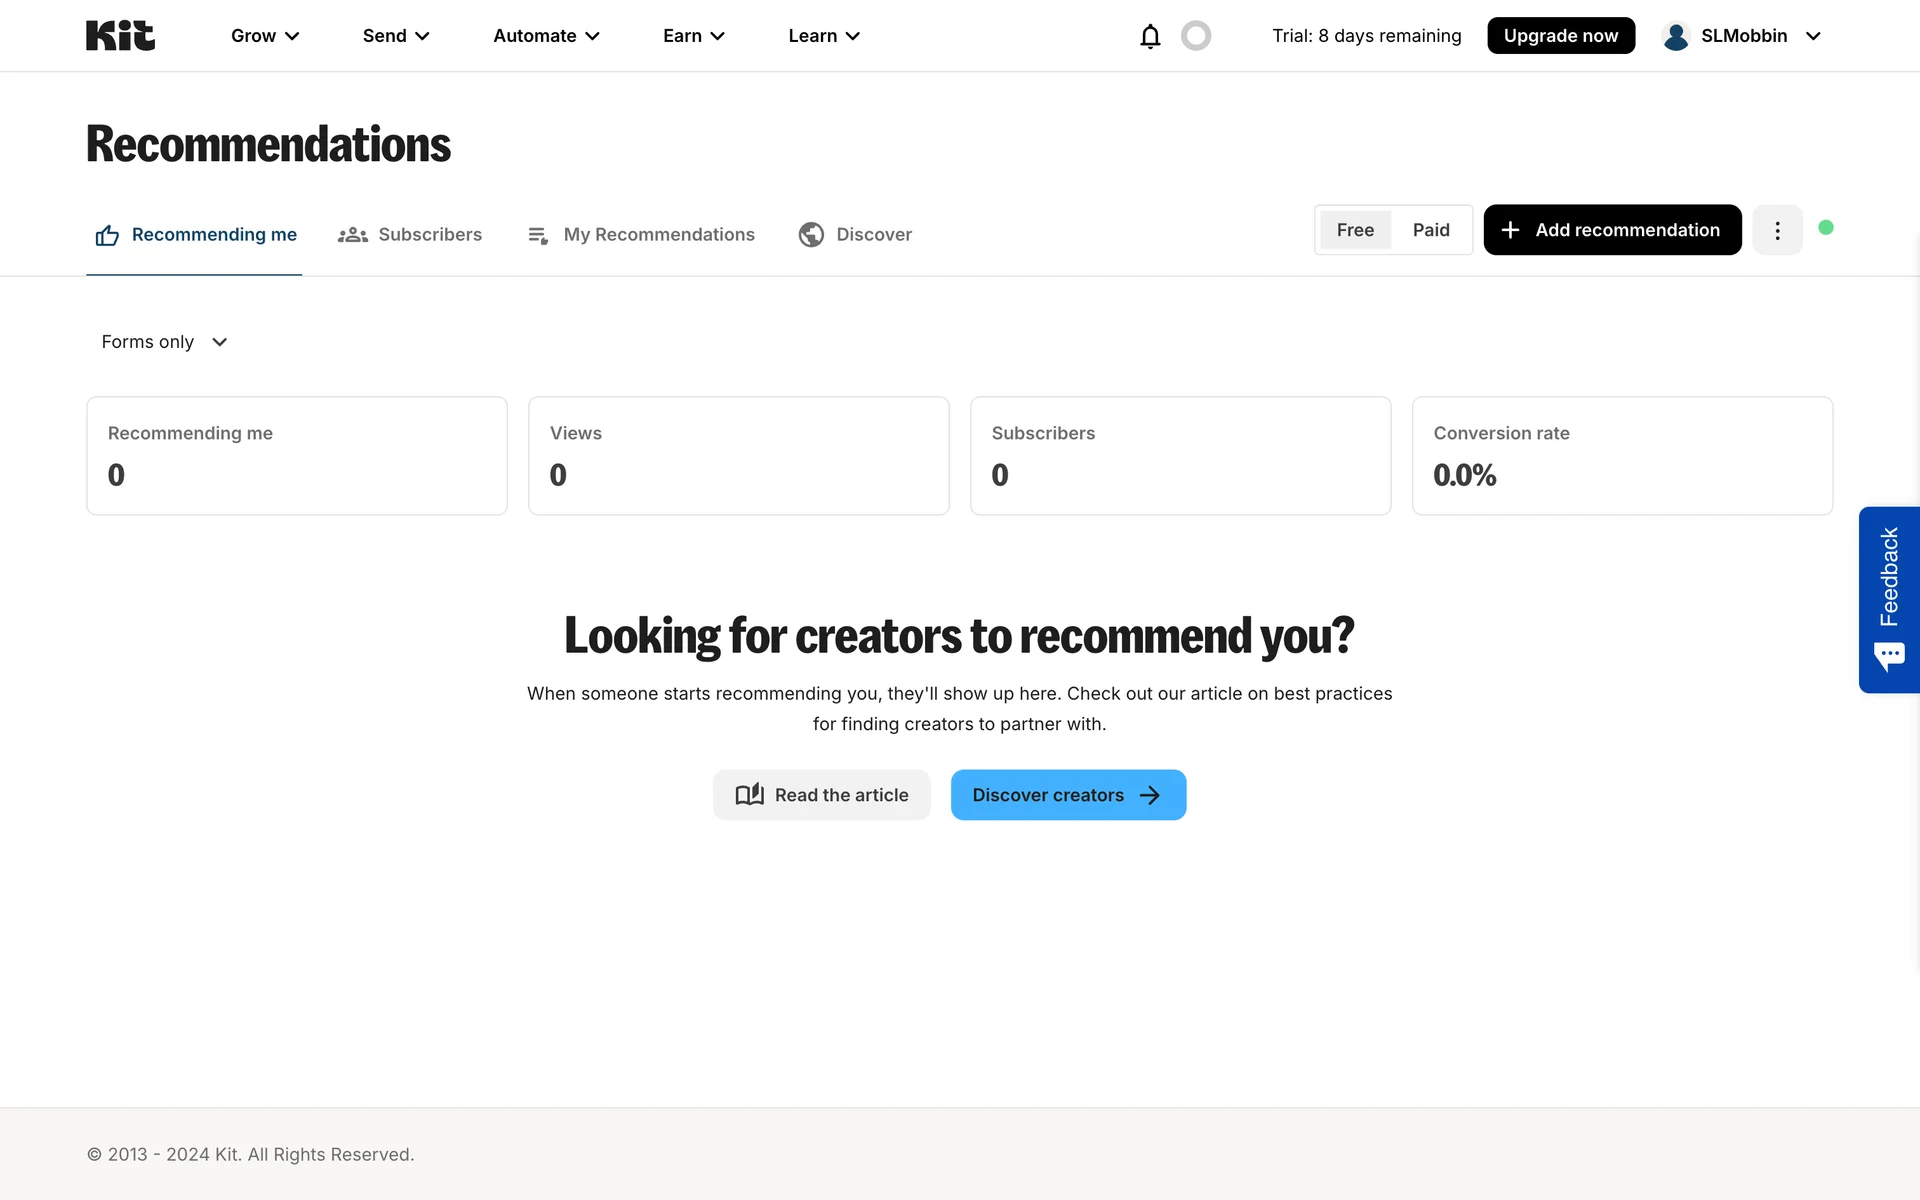
Task: Open the three-dot more options menu
Action: click(1777, 230)
